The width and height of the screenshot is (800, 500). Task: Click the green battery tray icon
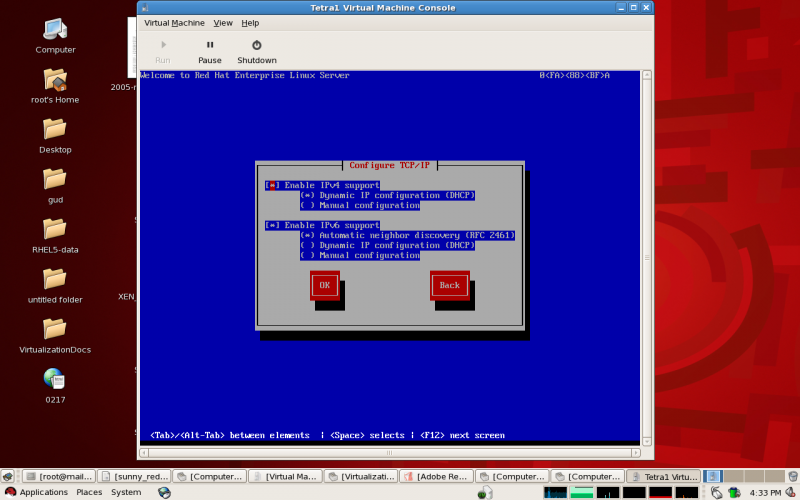coord(734,492)
